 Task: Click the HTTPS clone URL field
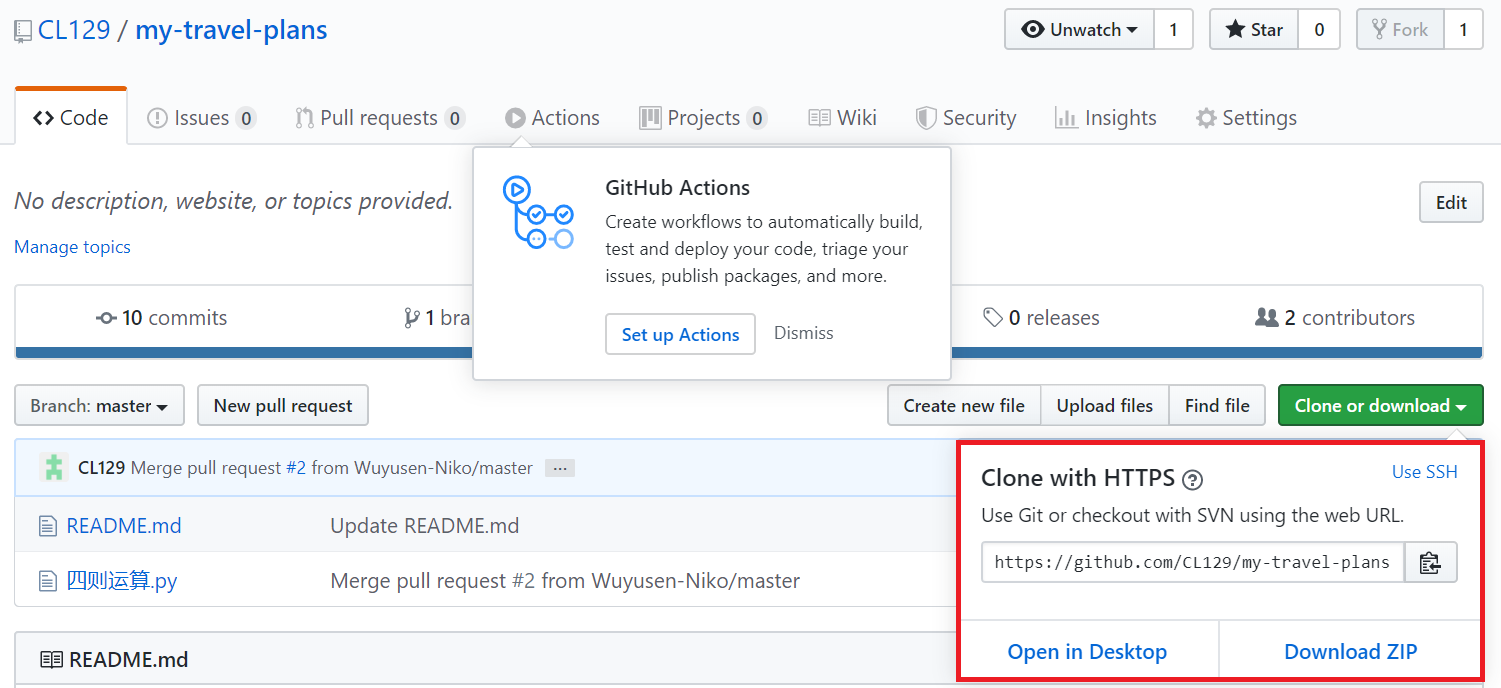(1193, 562)
